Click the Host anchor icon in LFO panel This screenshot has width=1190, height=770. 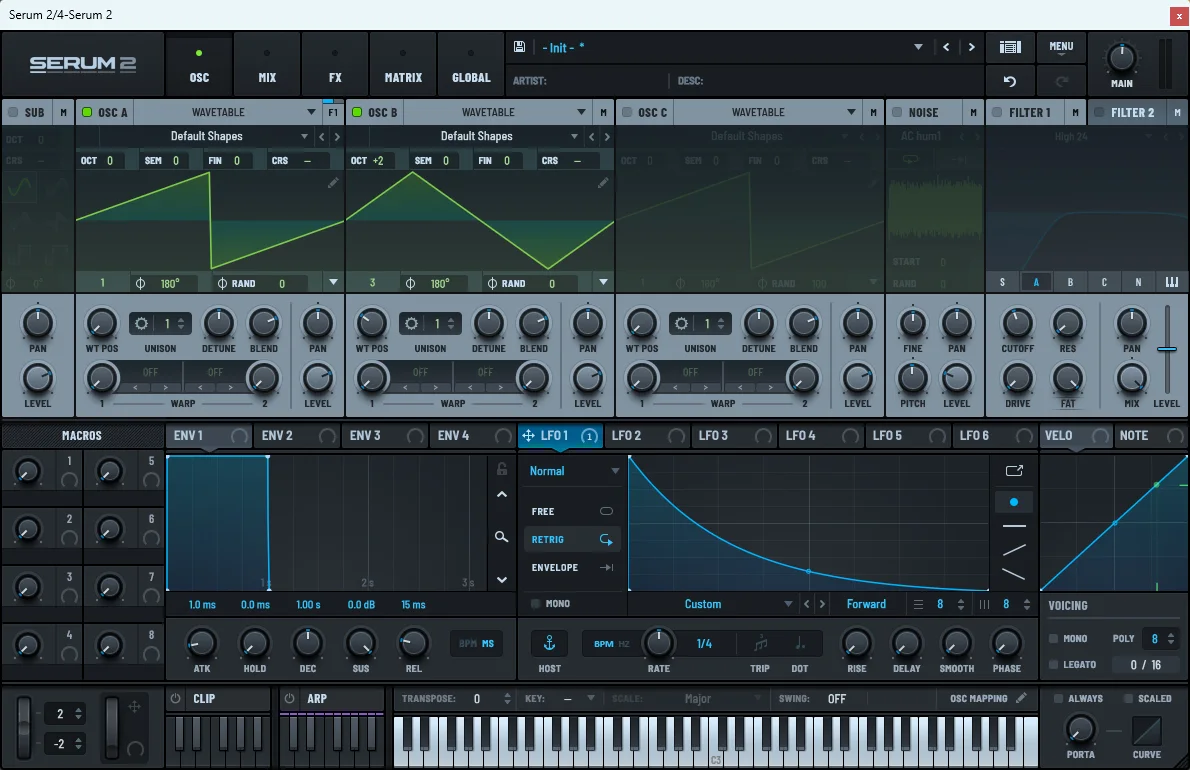click(548, 643)
